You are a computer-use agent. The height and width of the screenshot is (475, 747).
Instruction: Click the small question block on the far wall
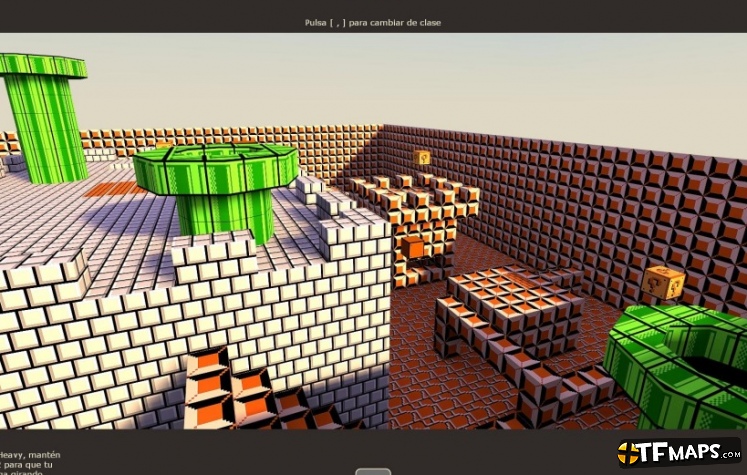[421, 157]
